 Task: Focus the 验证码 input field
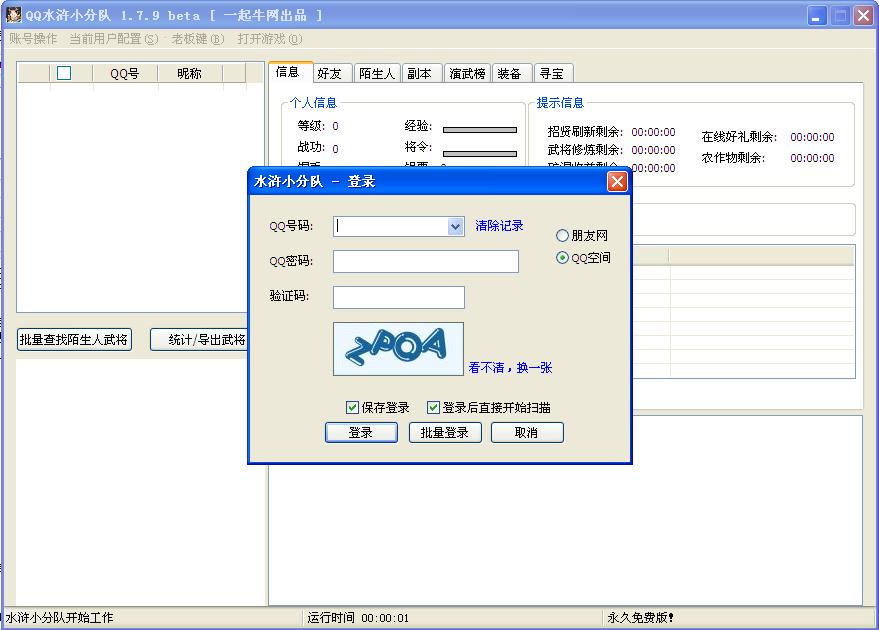point(399,297)
